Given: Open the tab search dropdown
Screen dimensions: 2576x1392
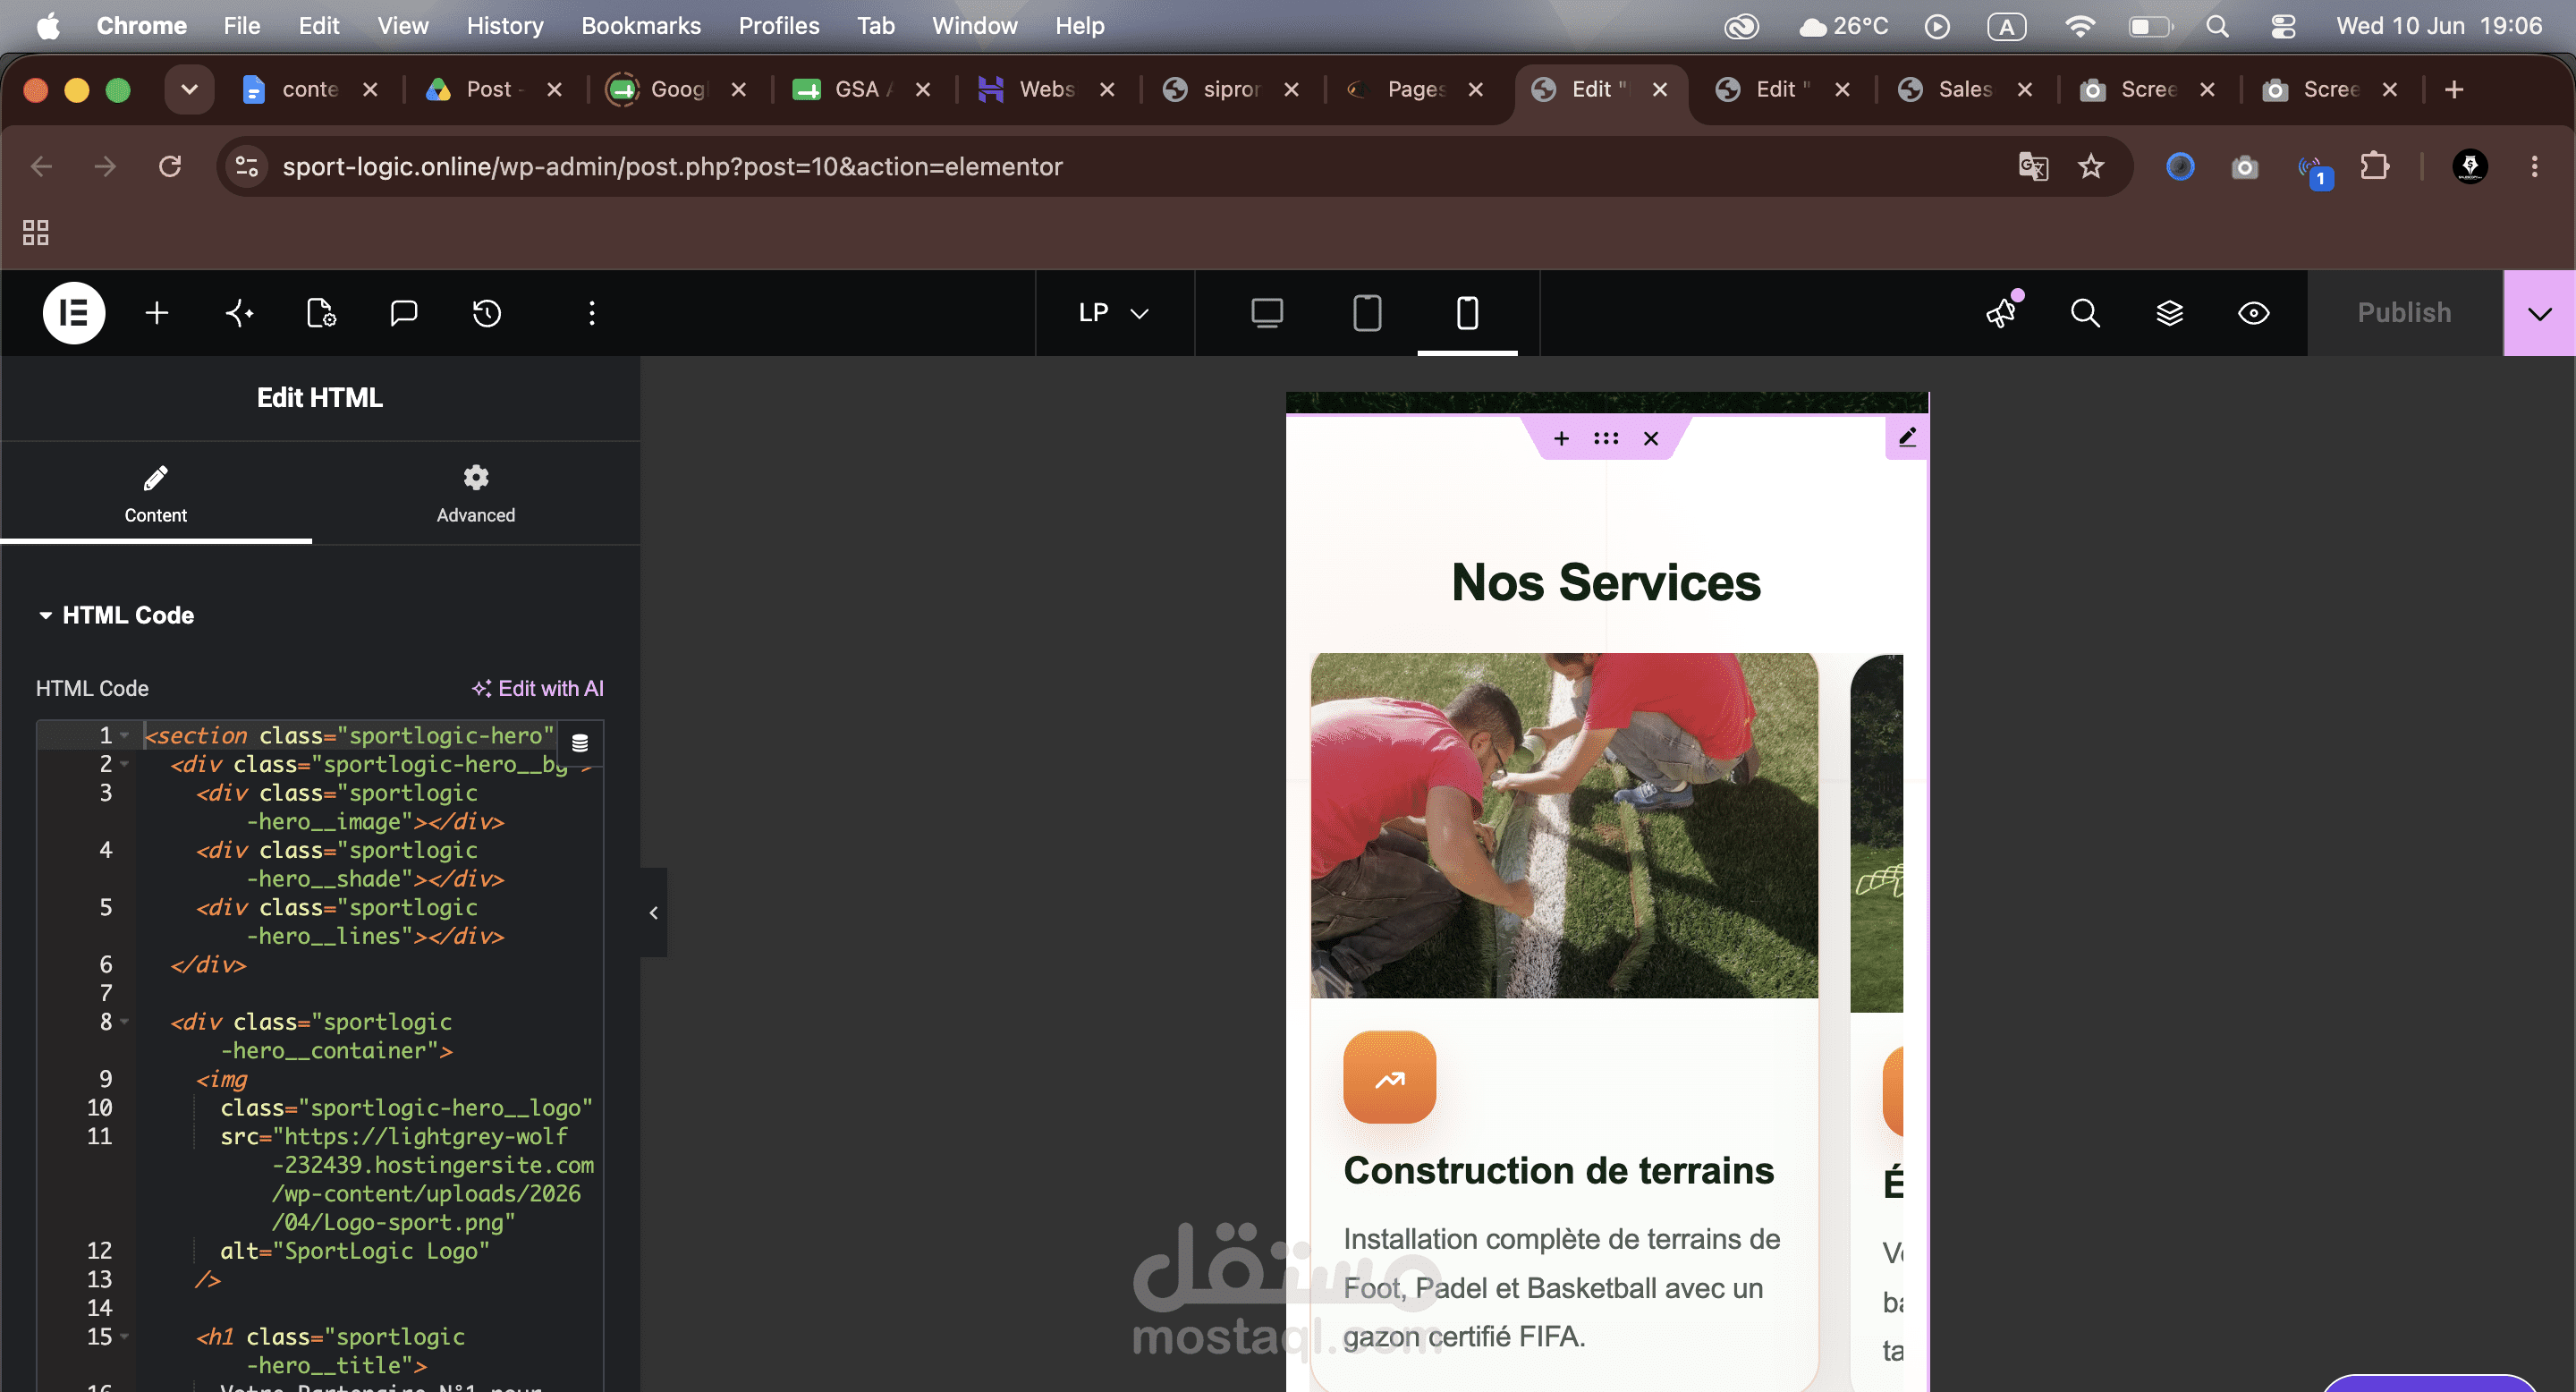Looking at the screenshot, I should coord(189,89).
